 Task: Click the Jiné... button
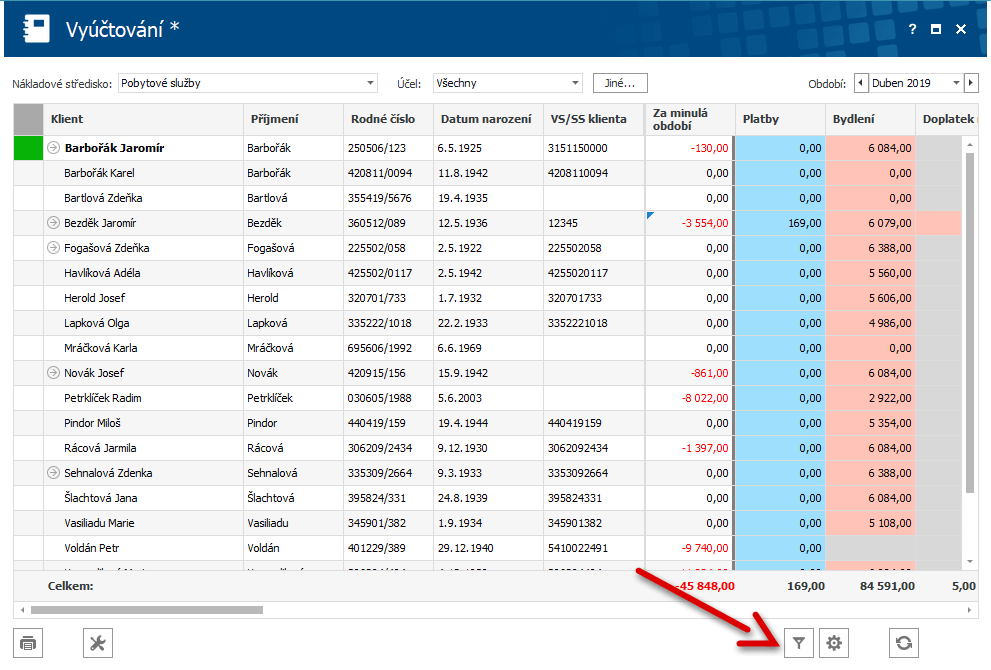tap(620, 83)
